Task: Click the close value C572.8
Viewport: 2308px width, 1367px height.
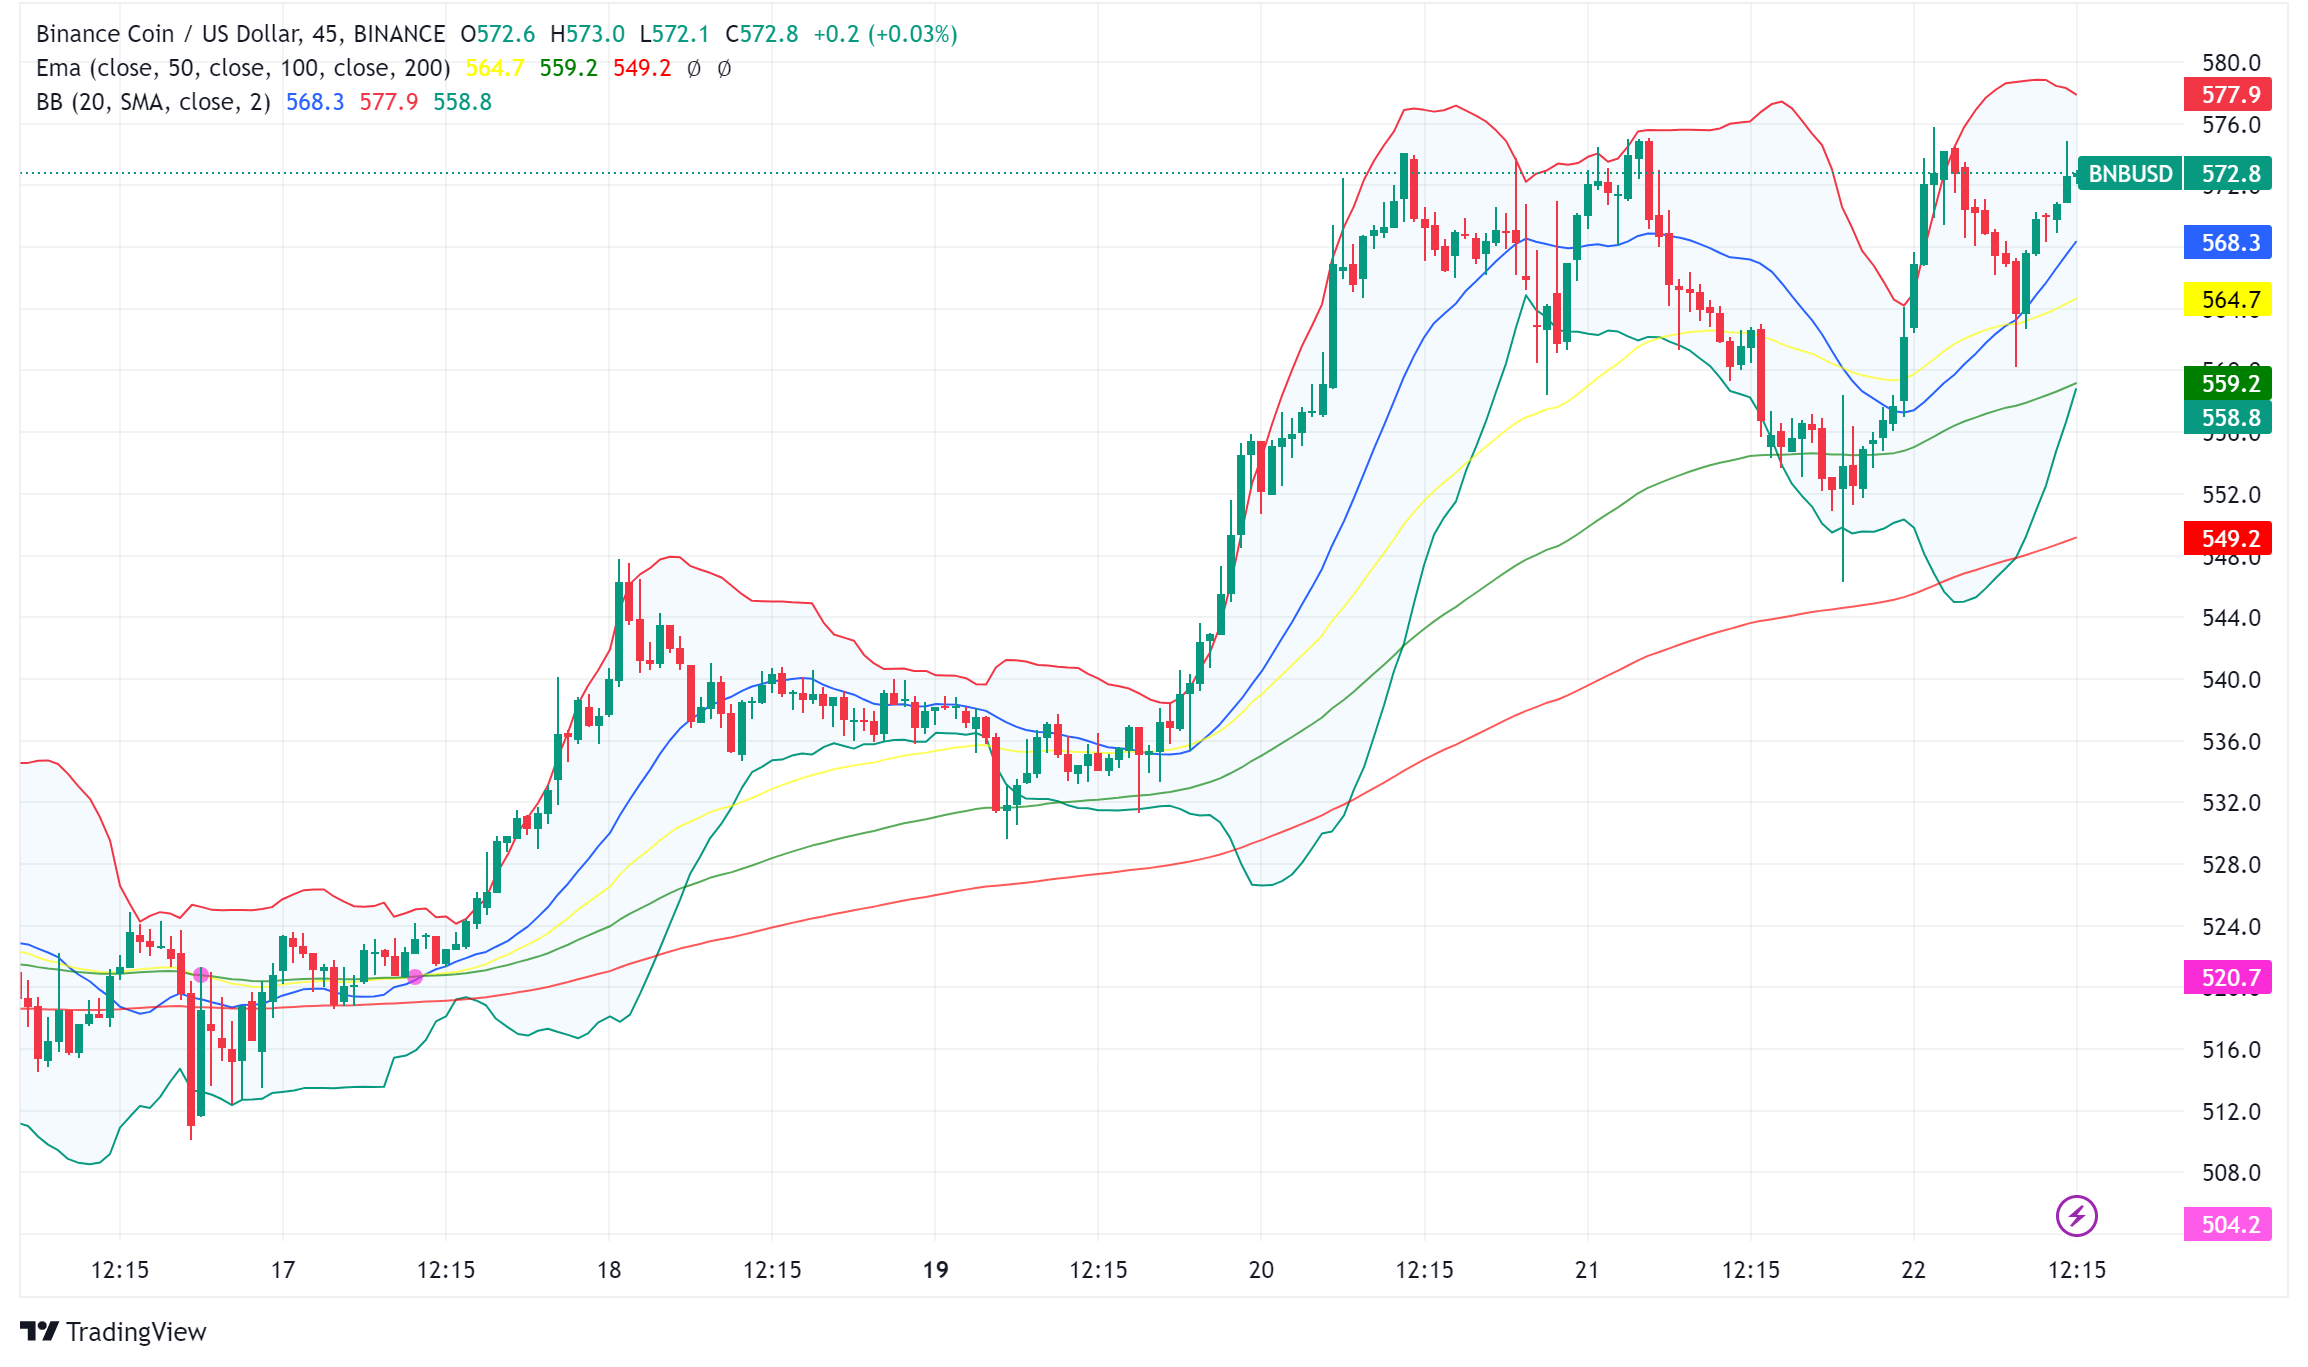Action: tap(761, 34)
